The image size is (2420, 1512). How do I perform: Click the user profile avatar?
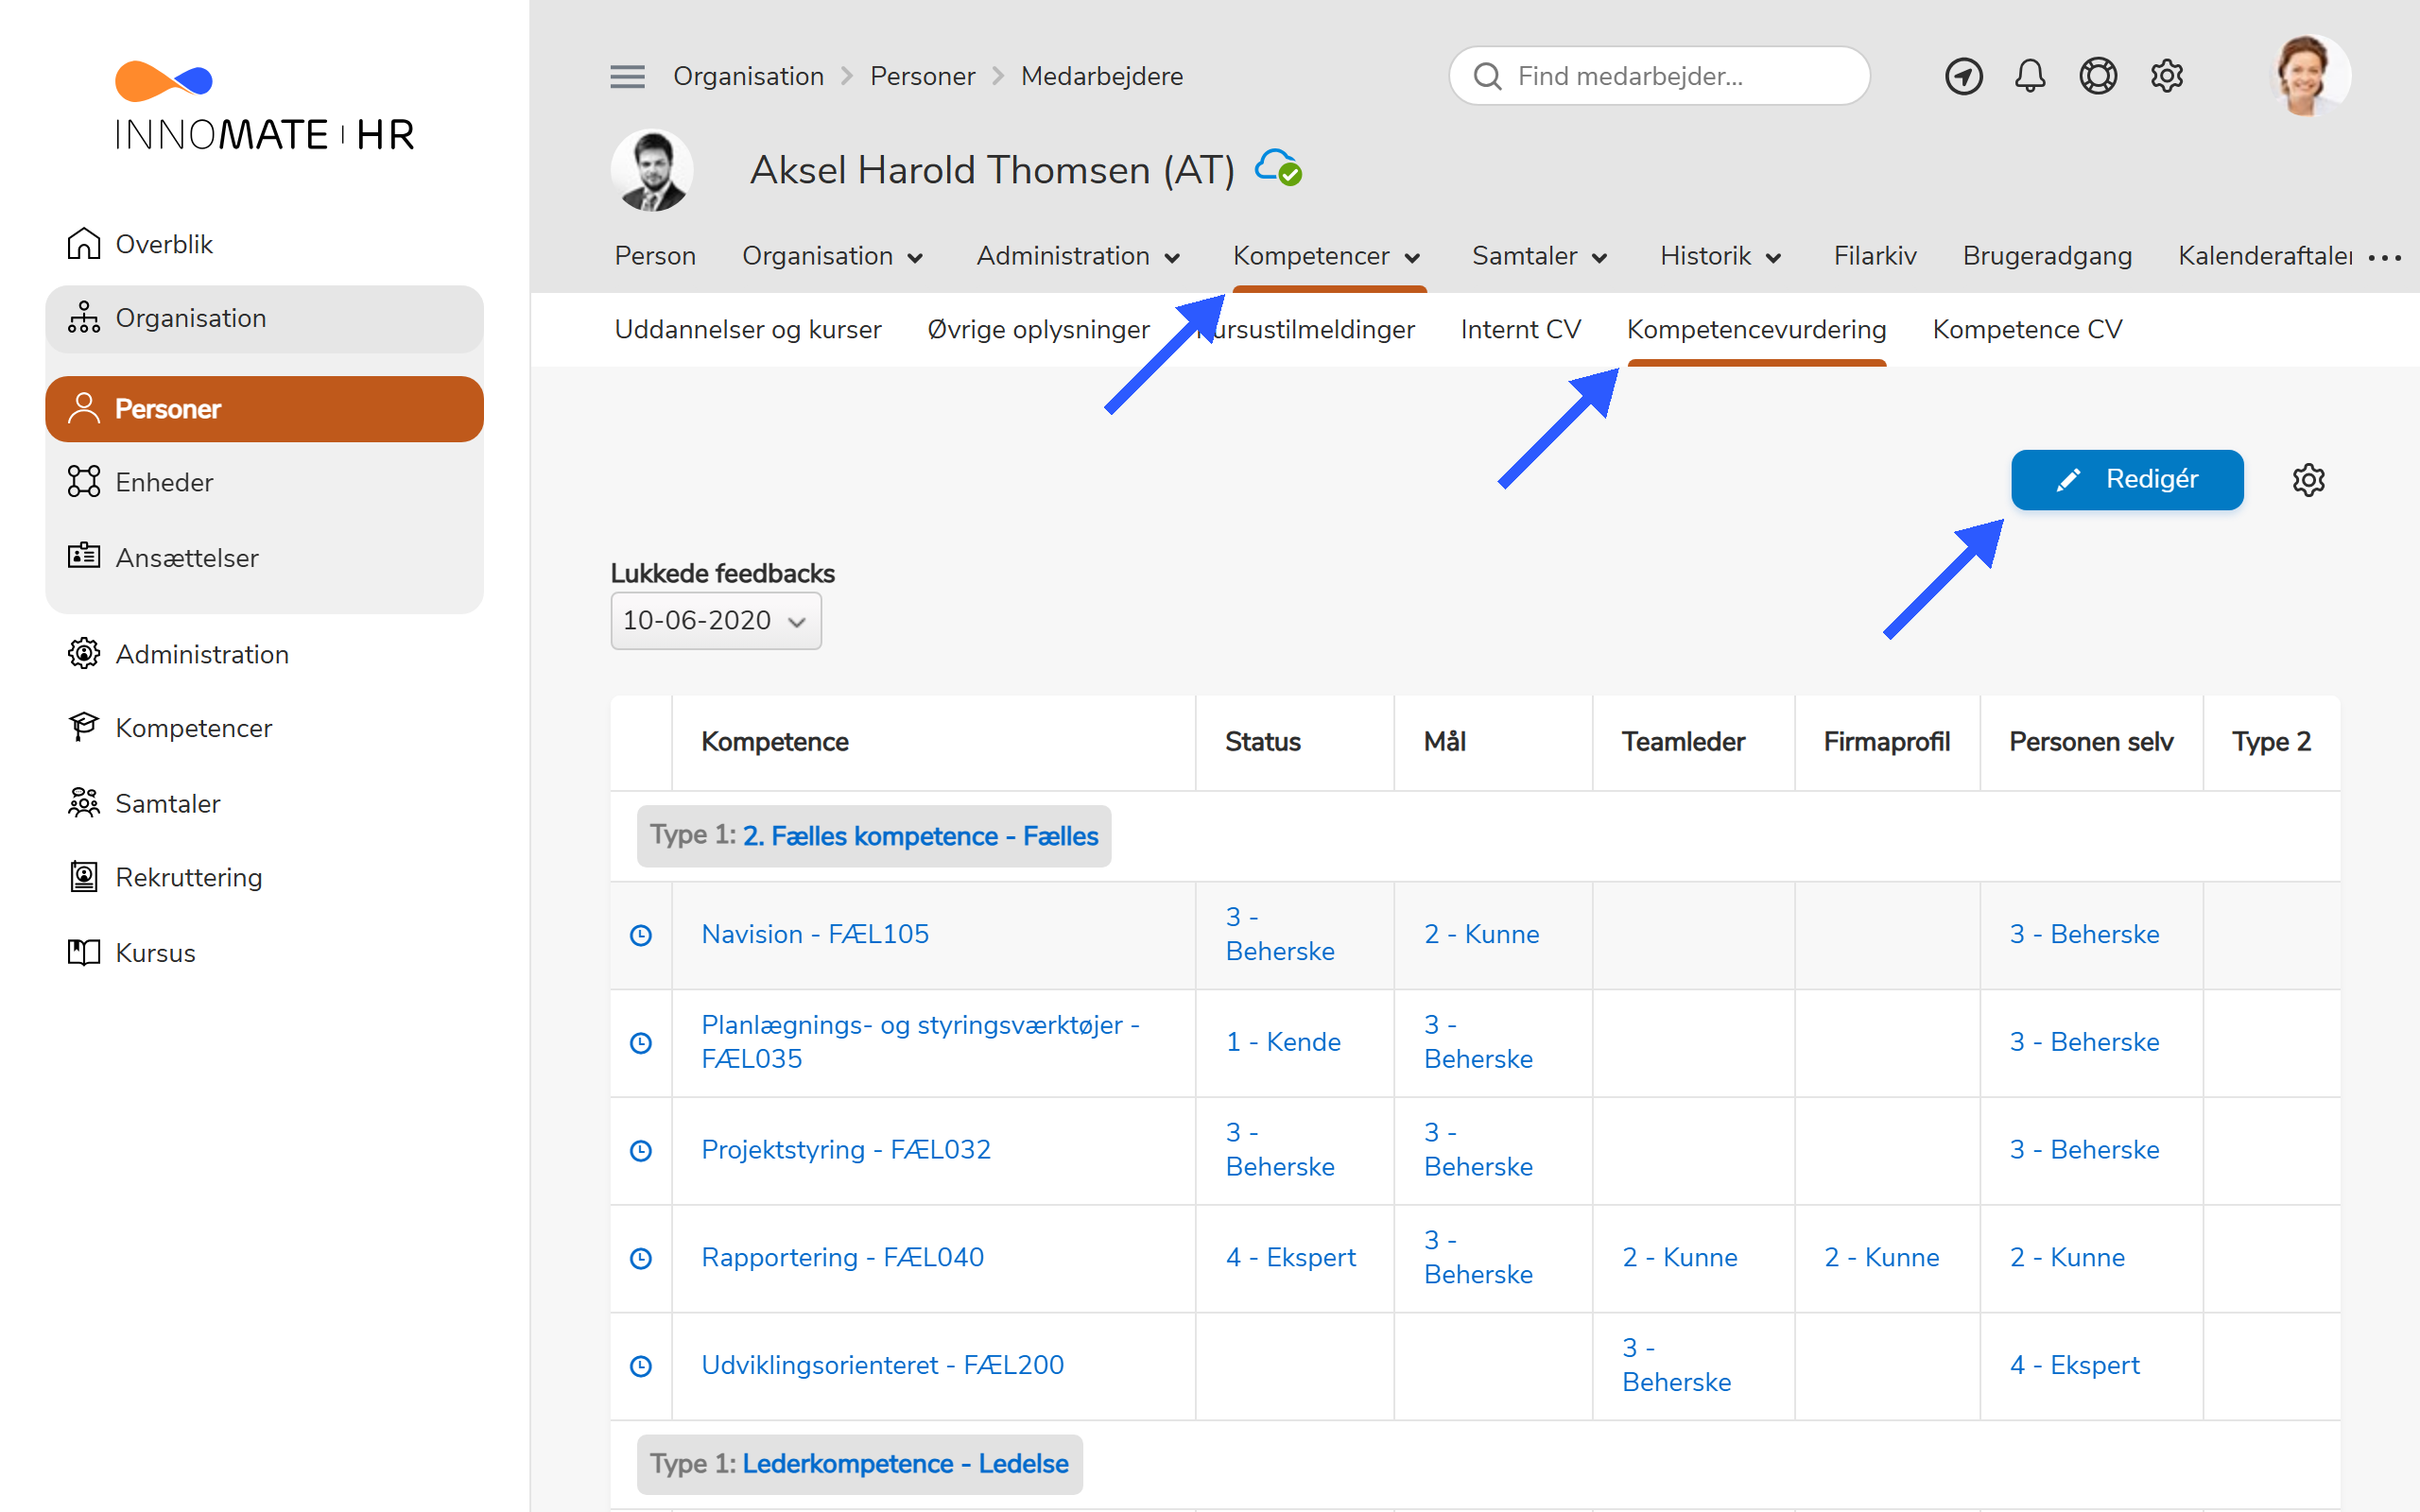(x=2309, y=76)
